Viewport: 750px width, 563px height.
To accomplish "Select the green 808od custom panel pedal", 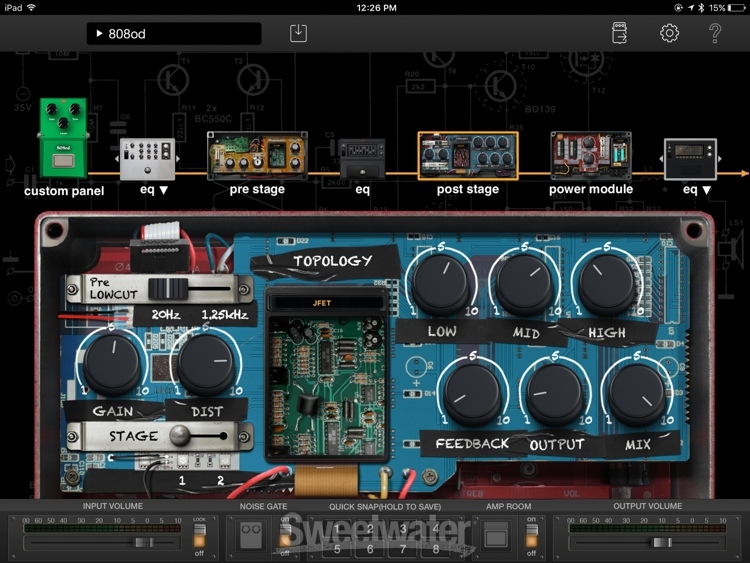I will [64, 138].
